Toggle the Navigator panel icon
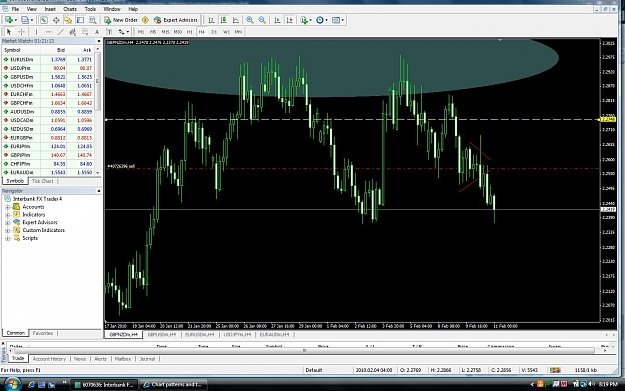The height and width of the screenshot is (391, 625). coord(68,20)
